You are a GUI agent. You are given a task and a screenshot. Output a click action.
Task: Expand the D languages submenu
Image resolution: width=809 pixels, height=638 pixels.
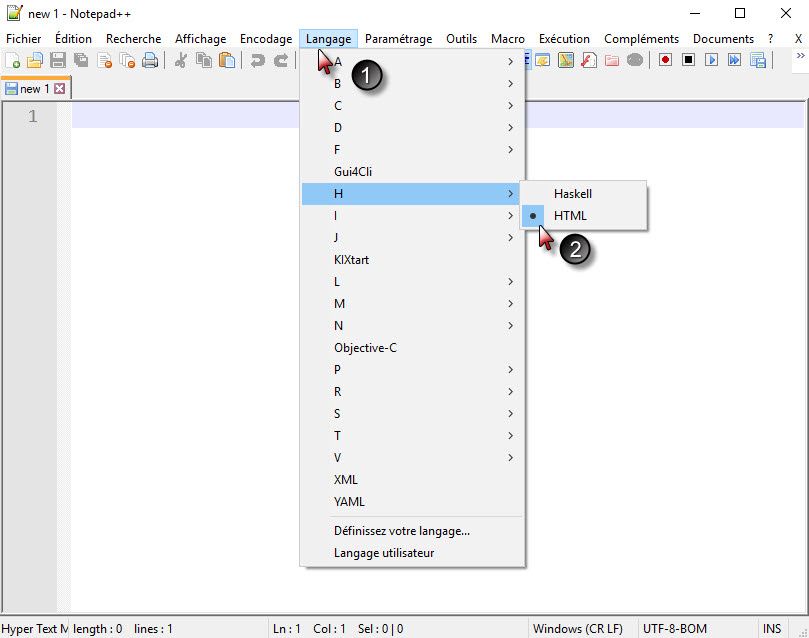click(x=413, y=128)
